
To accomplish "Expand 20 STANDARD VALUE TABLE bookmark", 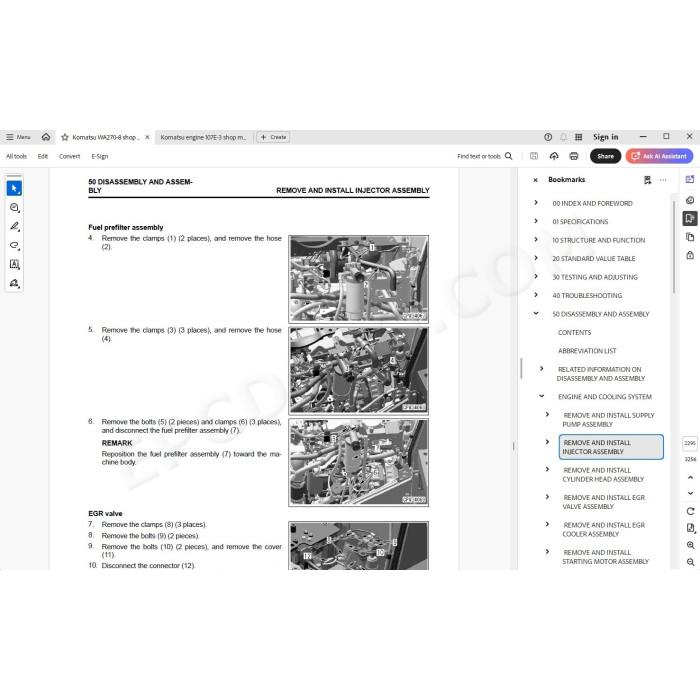I will [x=536, y=258].
